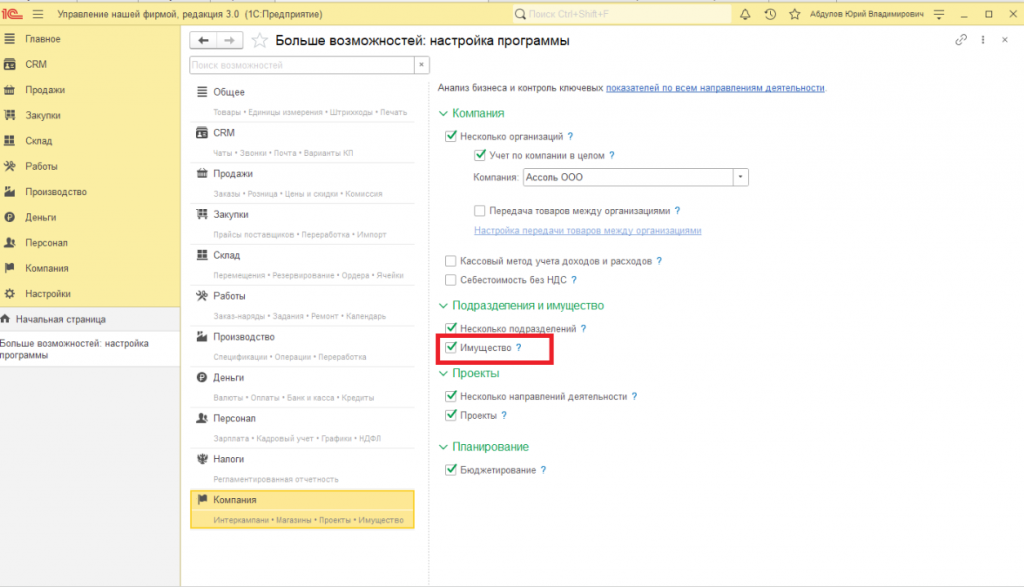Click the 1C logo icon
1024x587 pixels.
click(x=12, y=14)
